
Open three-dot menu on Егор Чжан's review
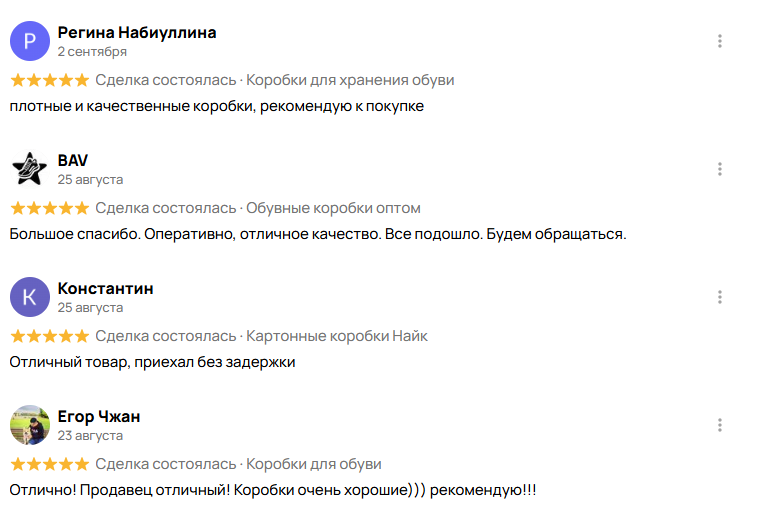(720, 425)
